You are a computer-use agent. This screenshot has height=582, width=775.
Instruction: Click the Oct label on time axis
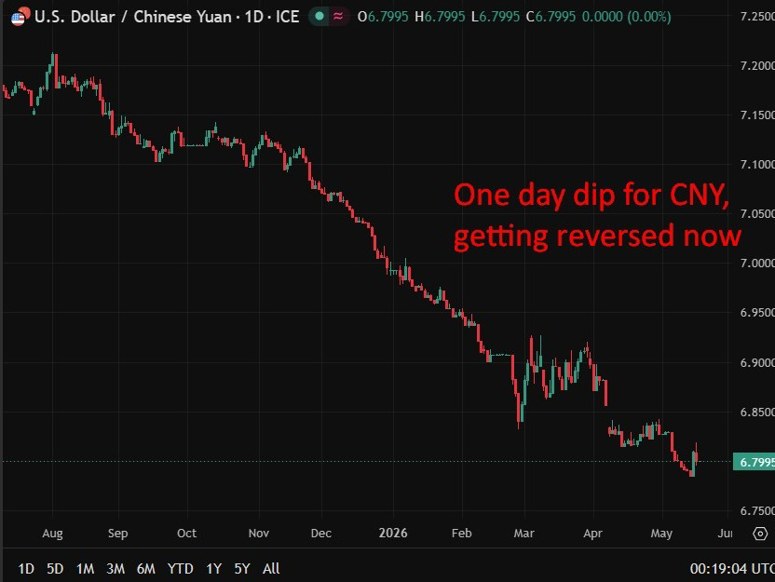click(186, 534)
